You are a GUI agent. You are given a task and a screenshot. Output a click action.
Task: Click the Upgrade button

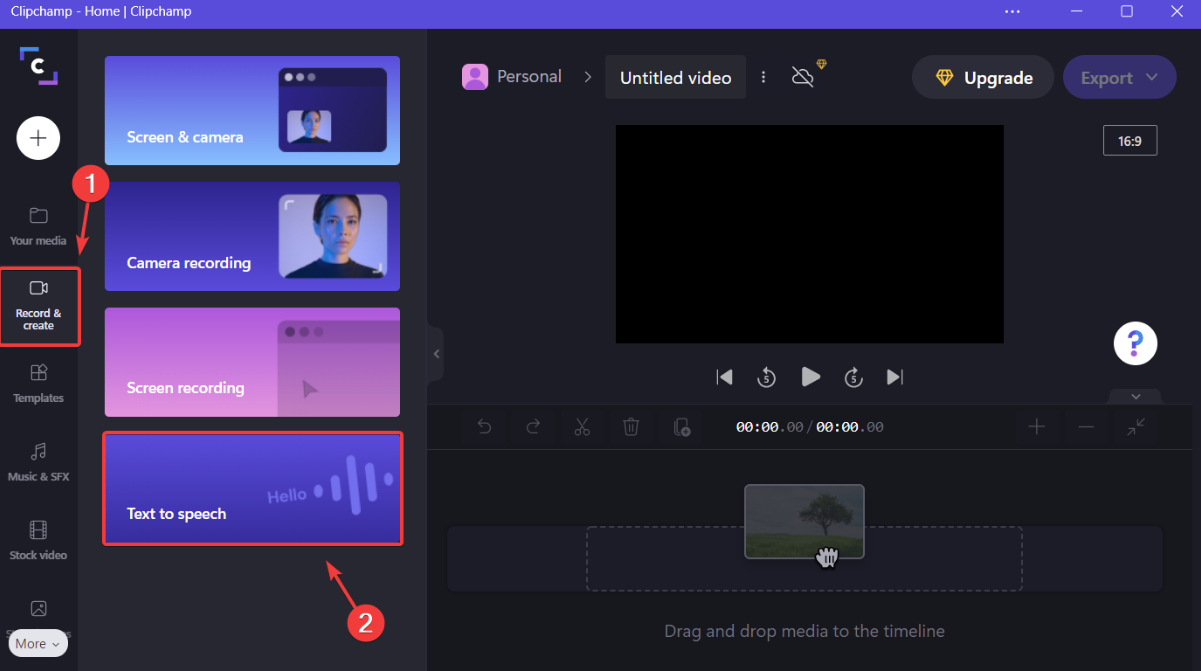click(983, 78)
